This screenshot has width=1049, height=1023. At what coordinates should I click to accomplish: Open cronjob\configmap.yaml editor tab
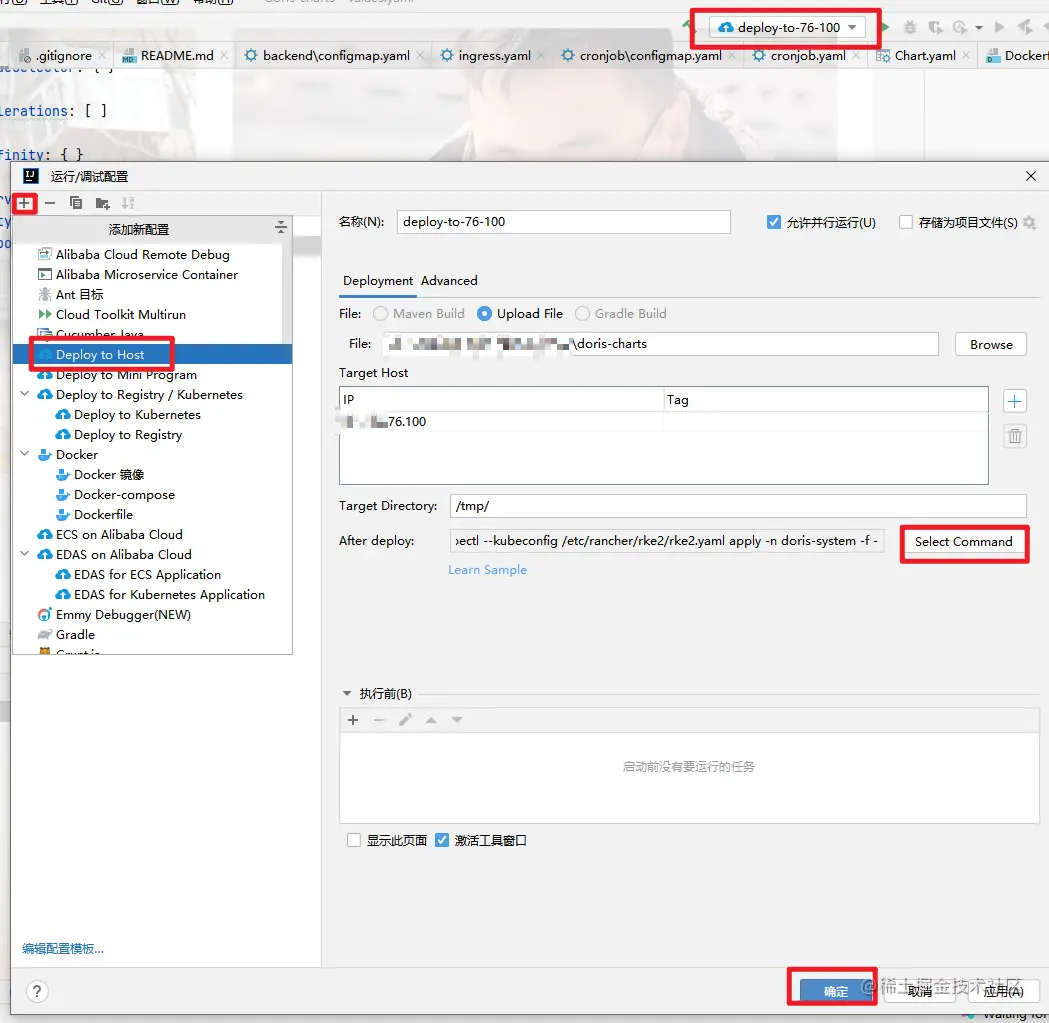(650, 56)
